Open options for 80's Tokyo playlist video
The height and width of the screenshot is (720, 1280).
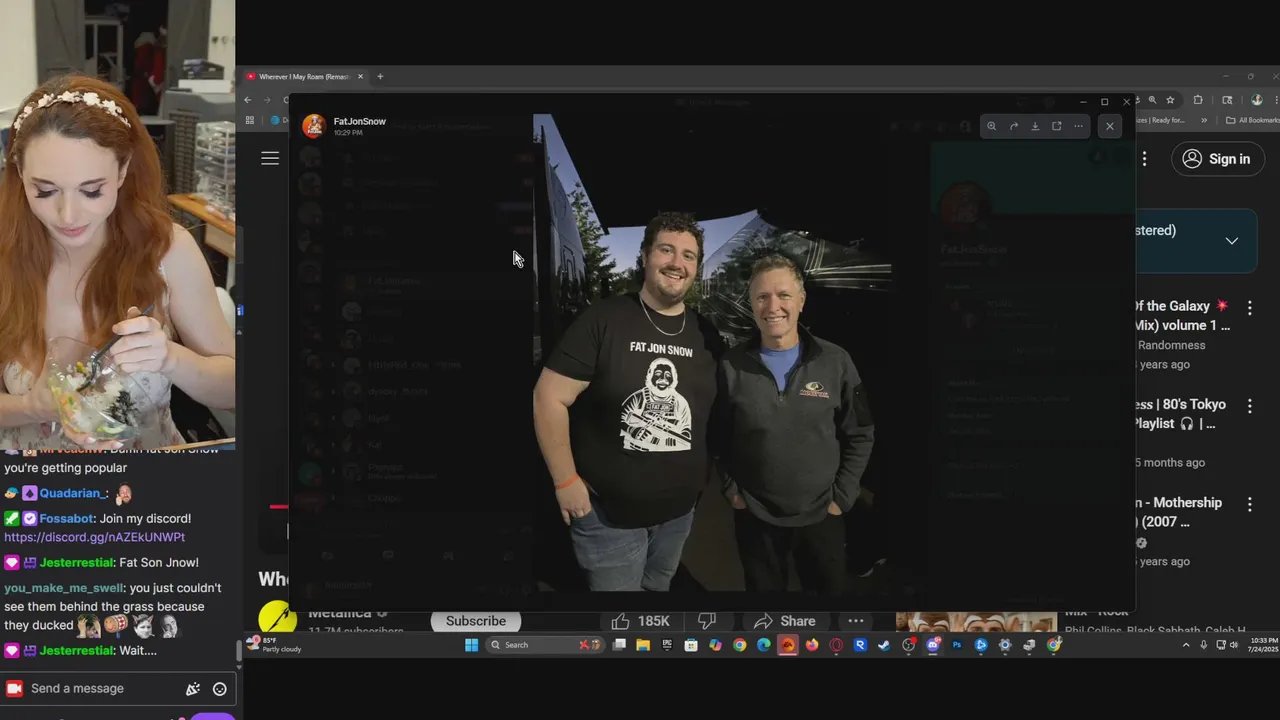point(1249,406)
